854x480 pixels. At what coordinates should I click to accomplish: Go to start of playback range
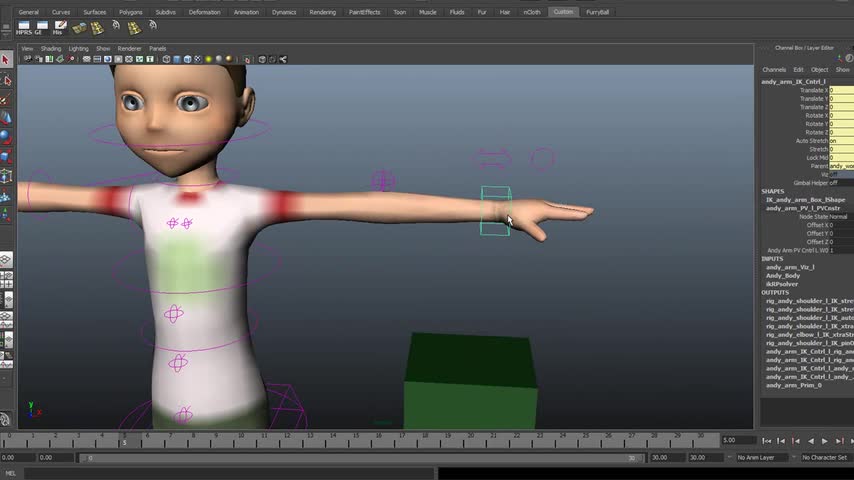click(x=766, y=441)
